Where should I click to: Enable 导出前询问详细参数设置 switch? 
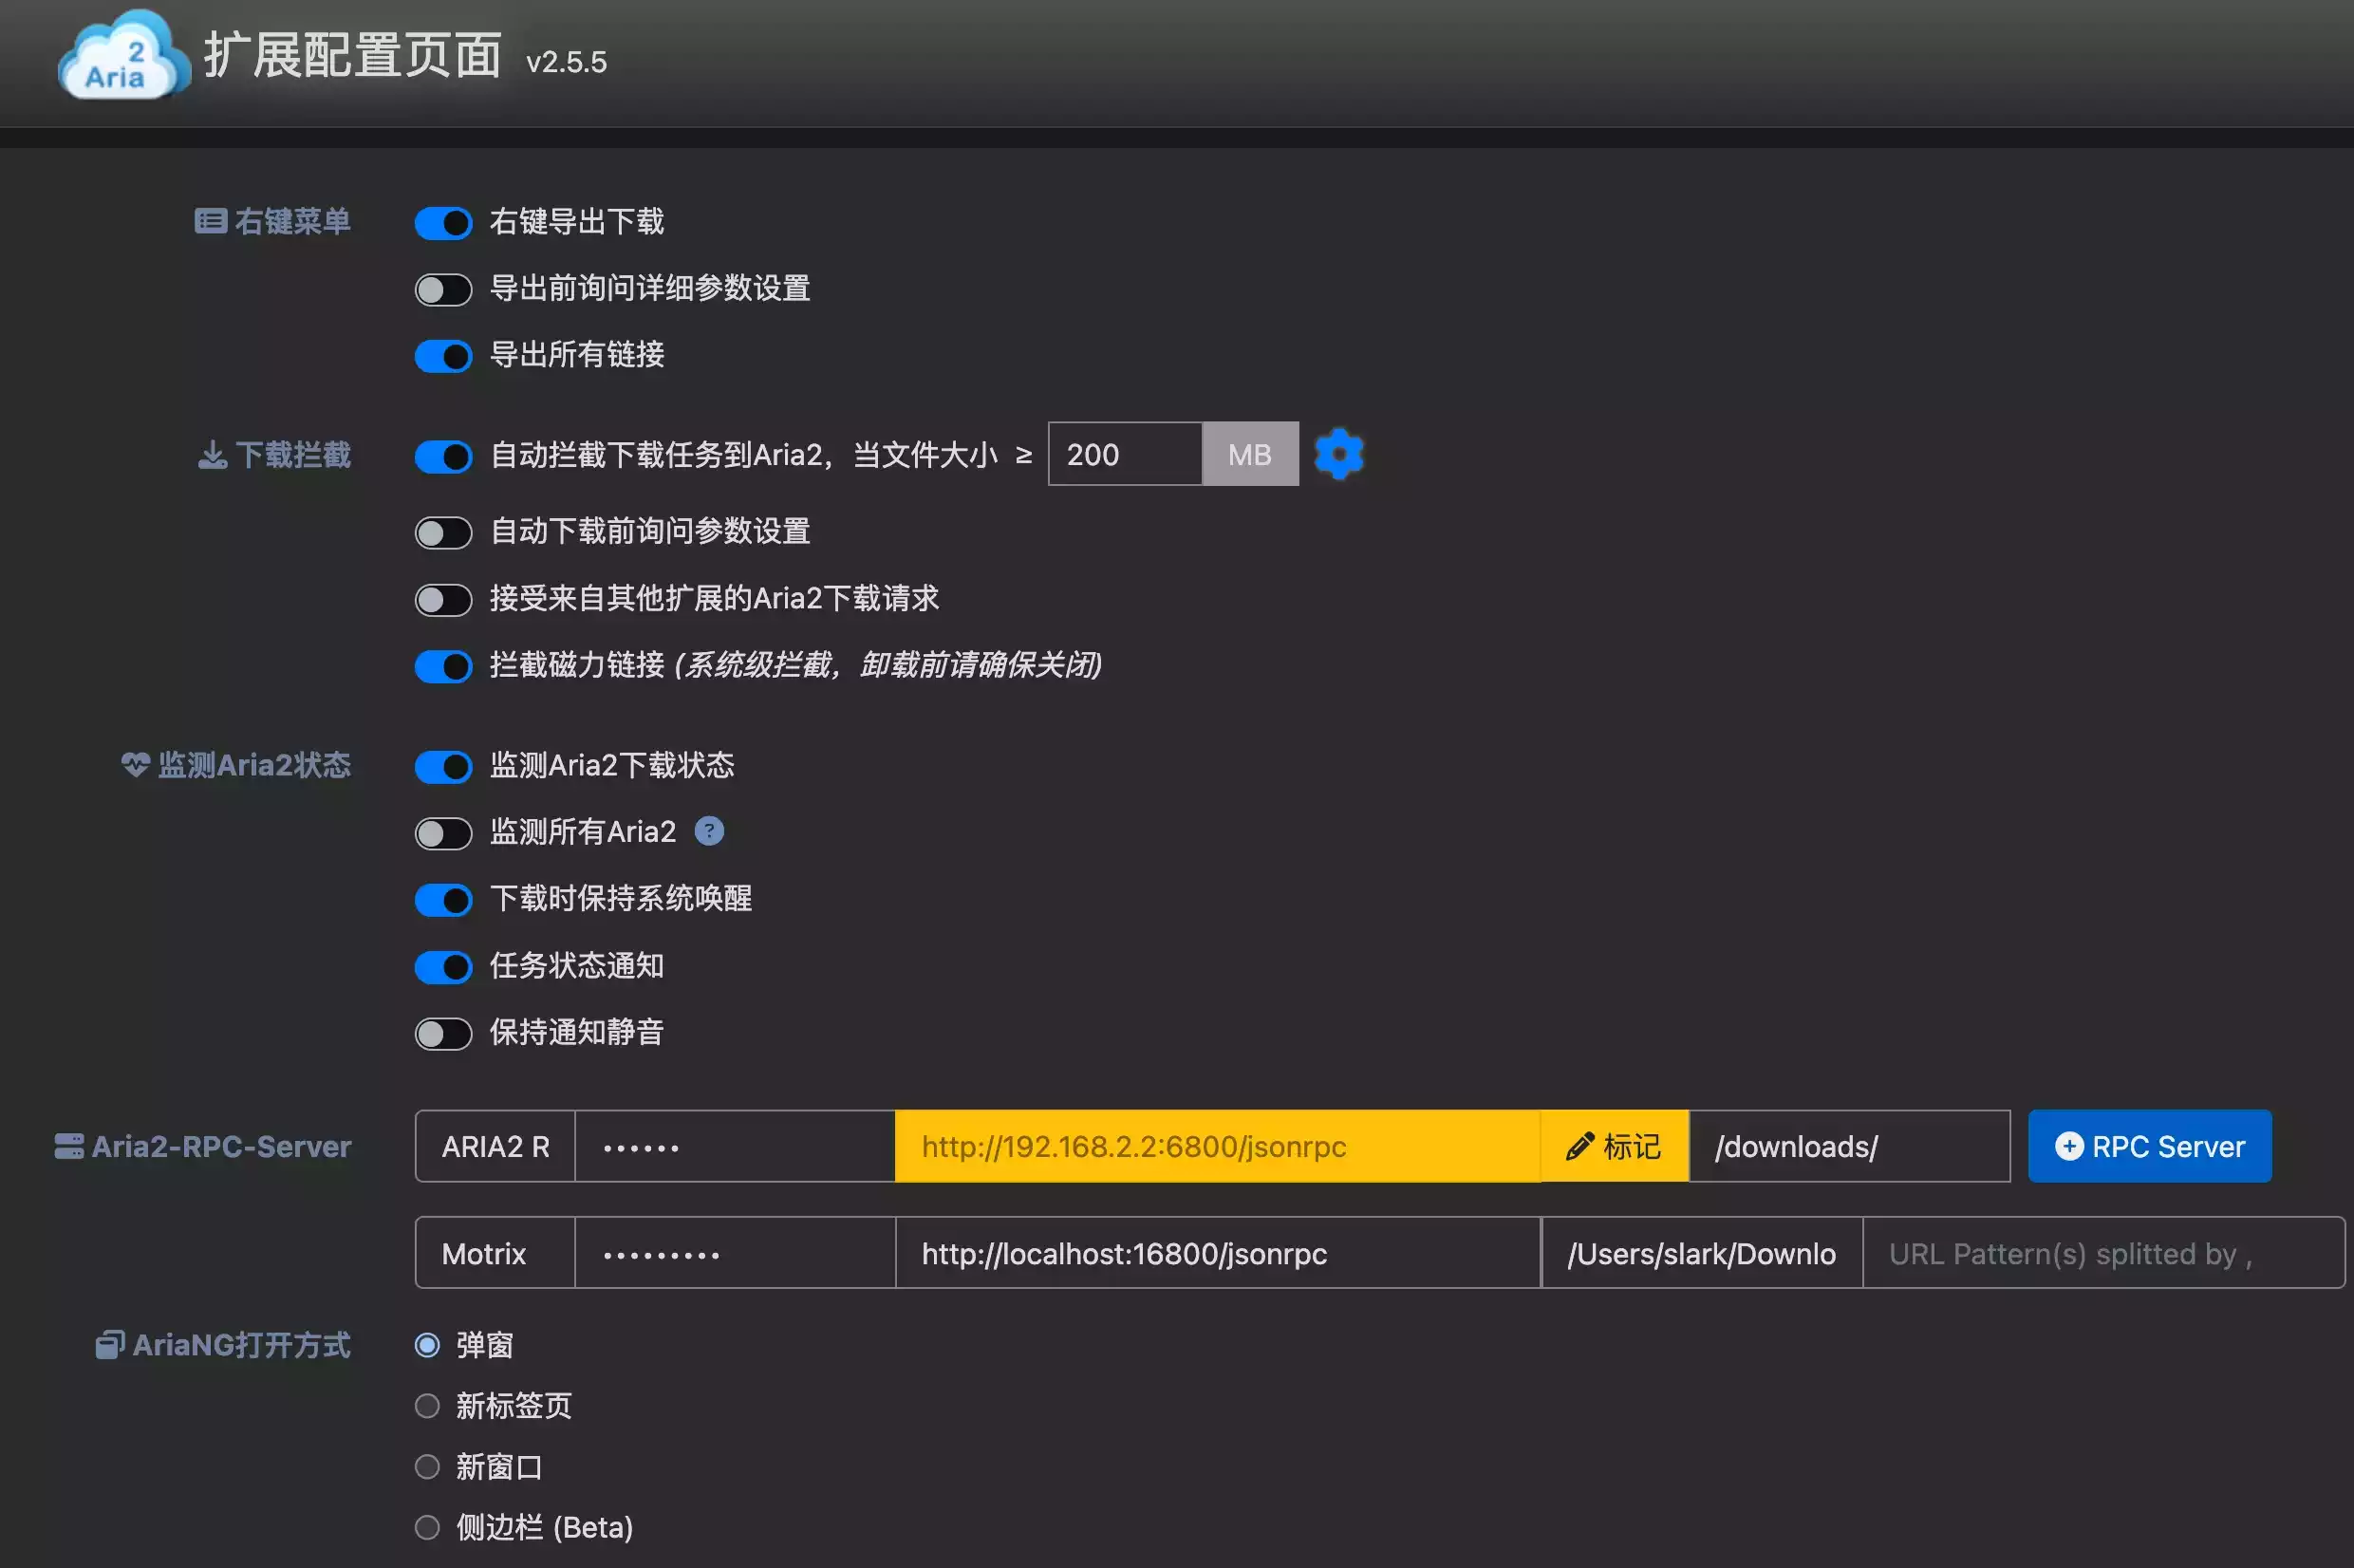pyautogui.click(x=443, y=290)
